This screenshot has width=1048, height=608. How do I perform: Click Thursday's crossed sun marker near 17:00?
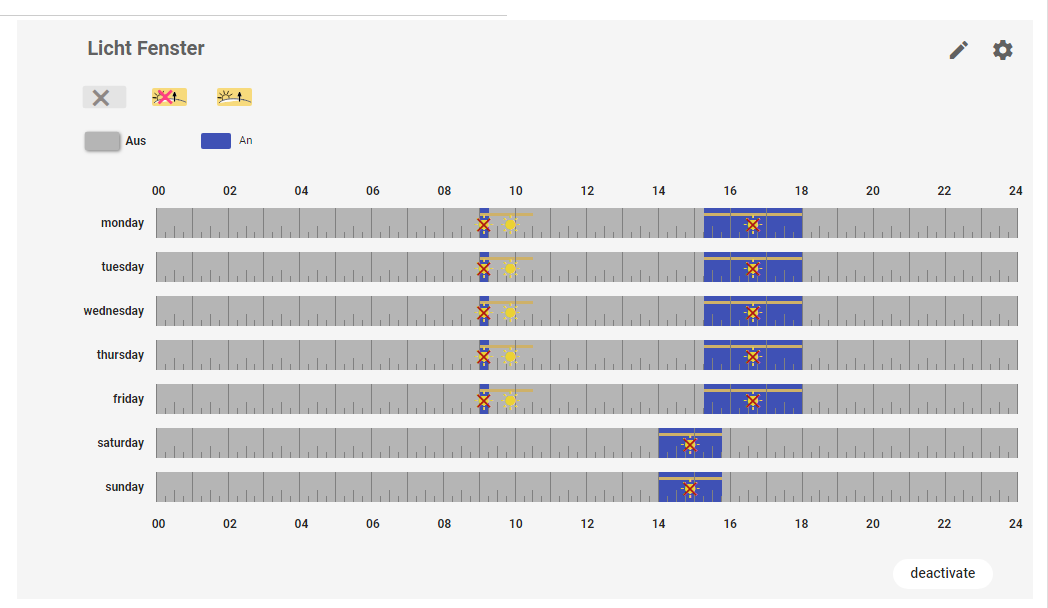pyautogui.click(x=753, y=356)
